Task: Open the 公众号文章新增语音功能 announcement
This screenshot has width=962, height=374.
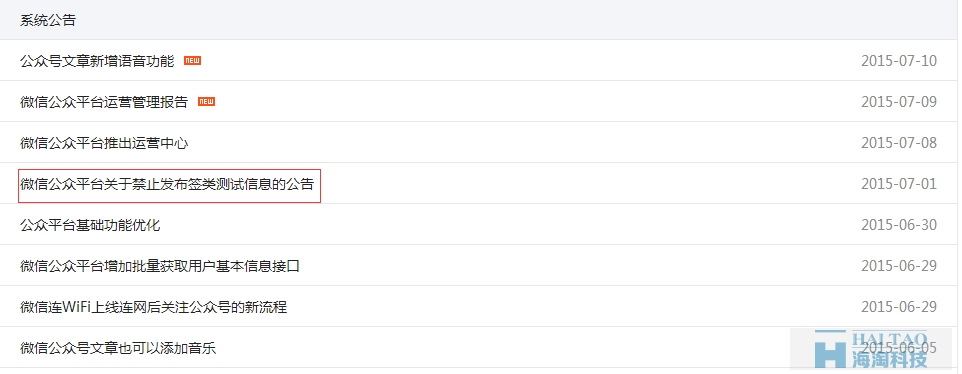Action: click(x=97, y=61)
